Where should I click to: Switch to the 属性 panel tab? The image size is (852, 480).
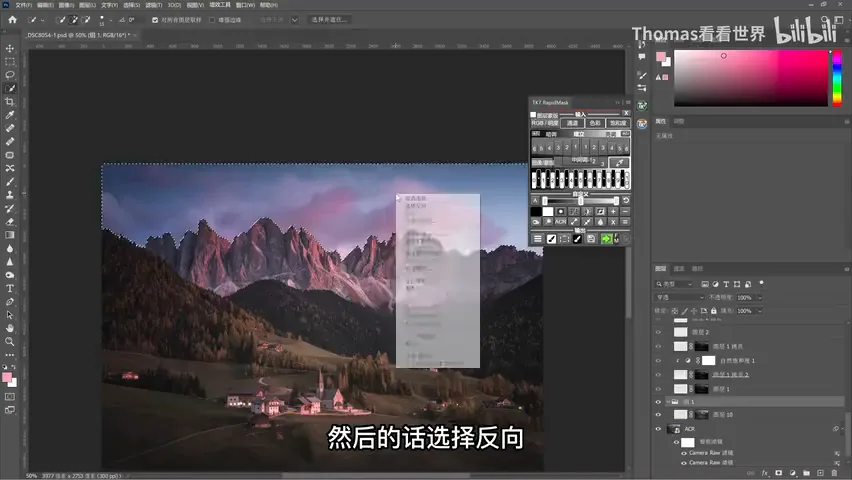click(x=661, y=121)
